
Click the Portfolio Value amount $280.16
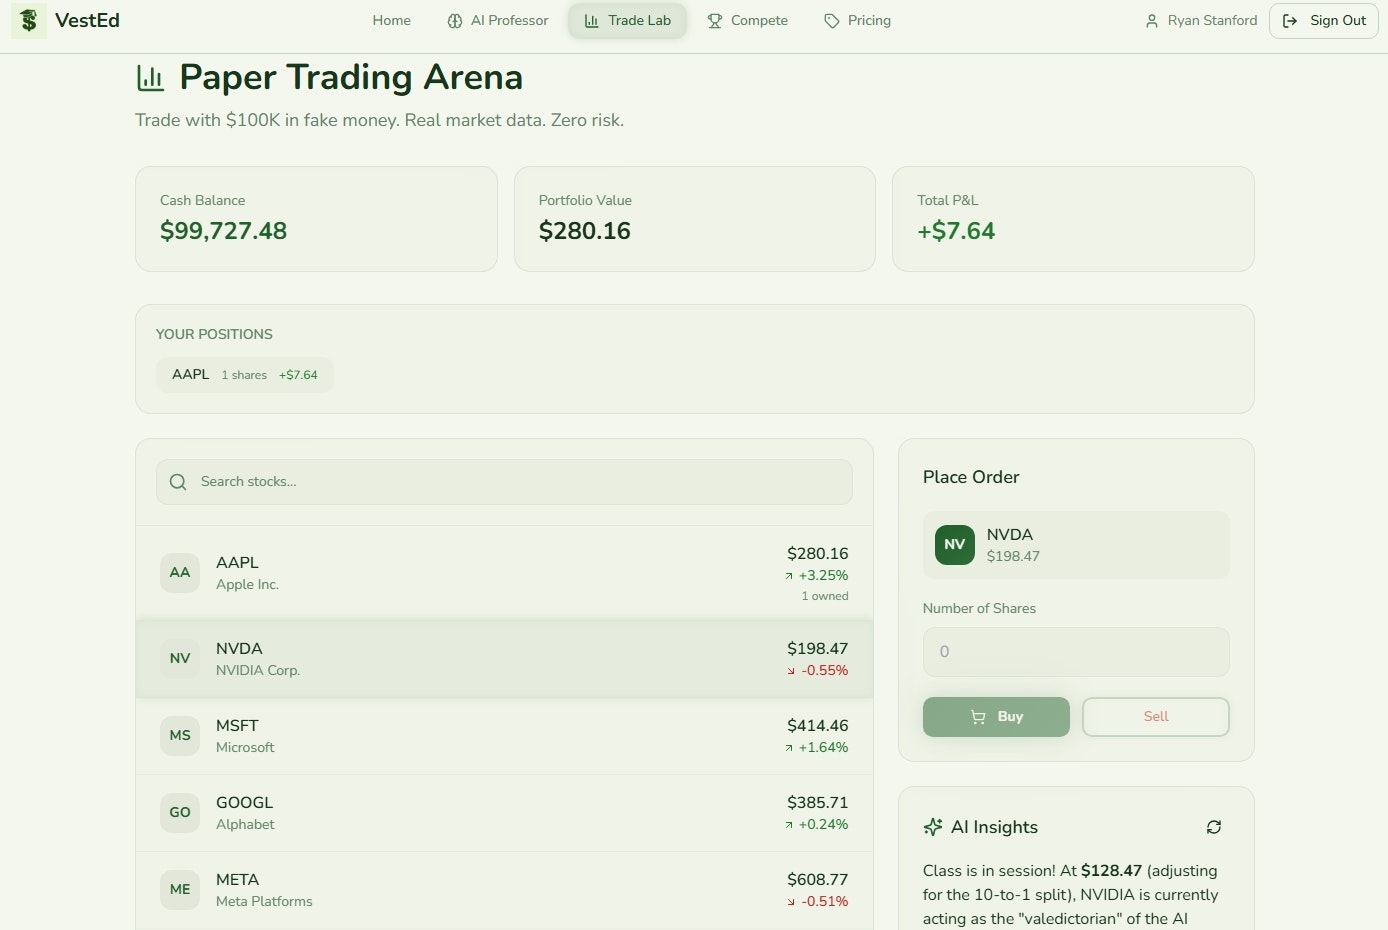pos(585,231)
